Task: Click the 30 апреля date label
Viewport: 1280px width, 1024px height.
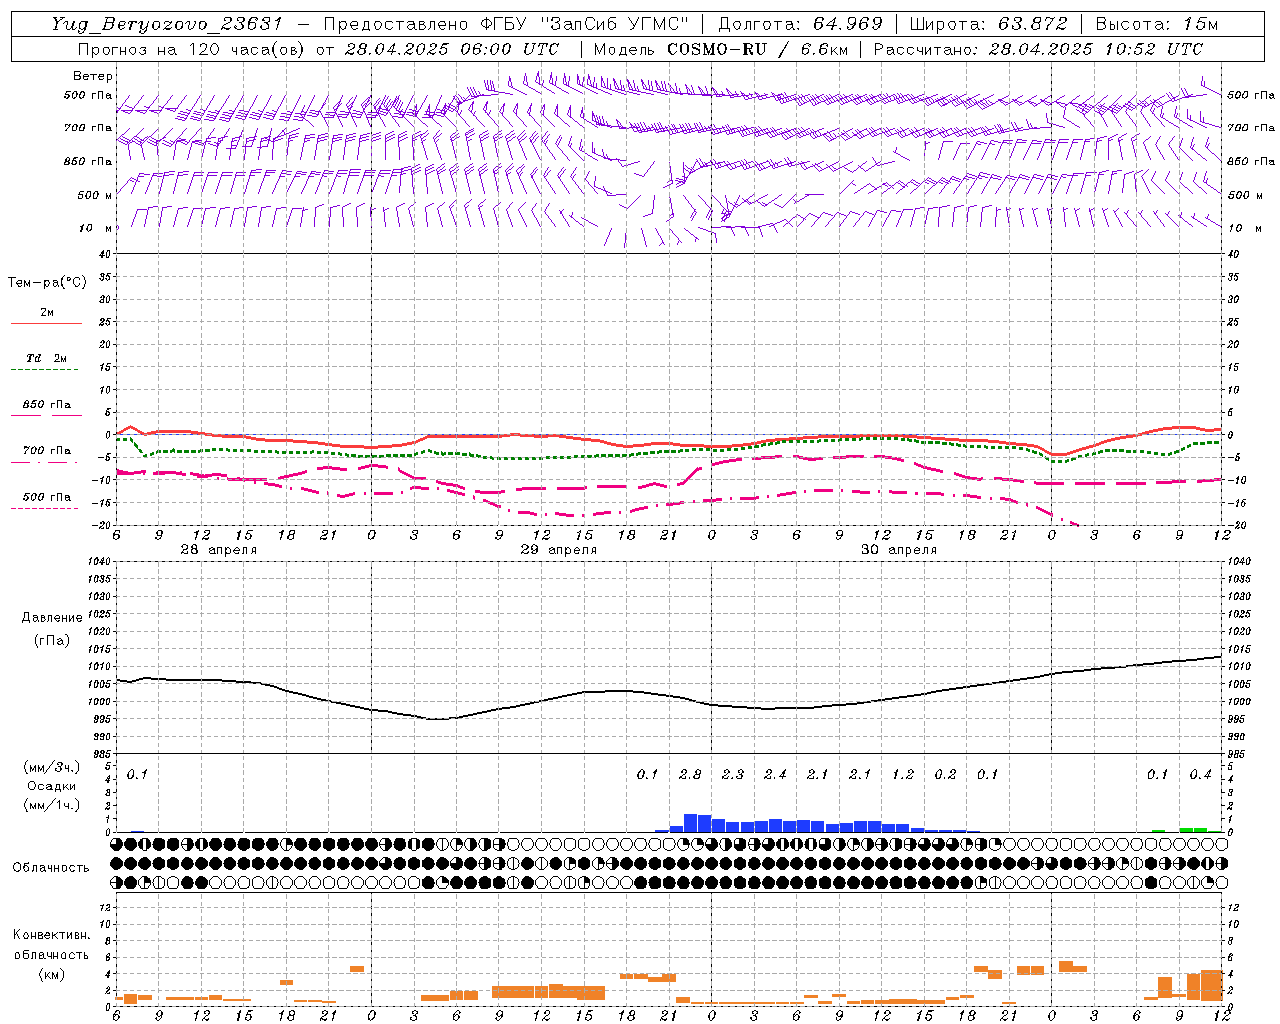Action: [x=898, y=550]
